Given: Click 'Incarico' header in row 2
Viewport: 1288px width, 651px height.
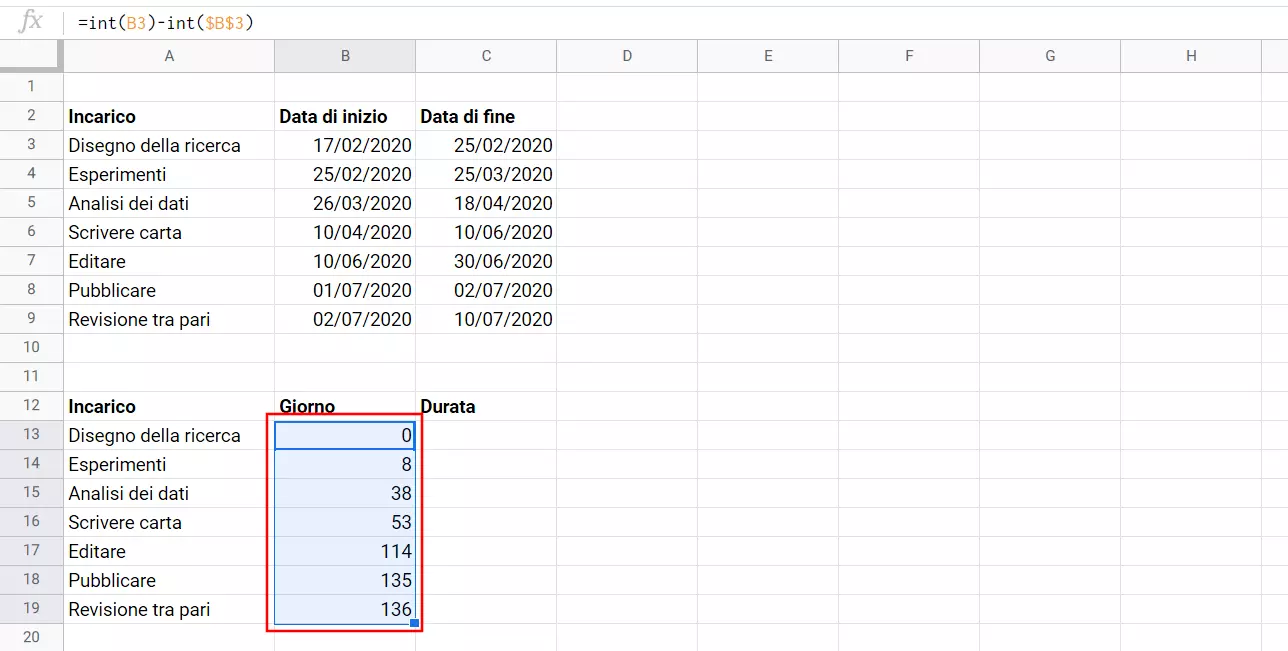Looking at the screenshot, I should [169, 116].
